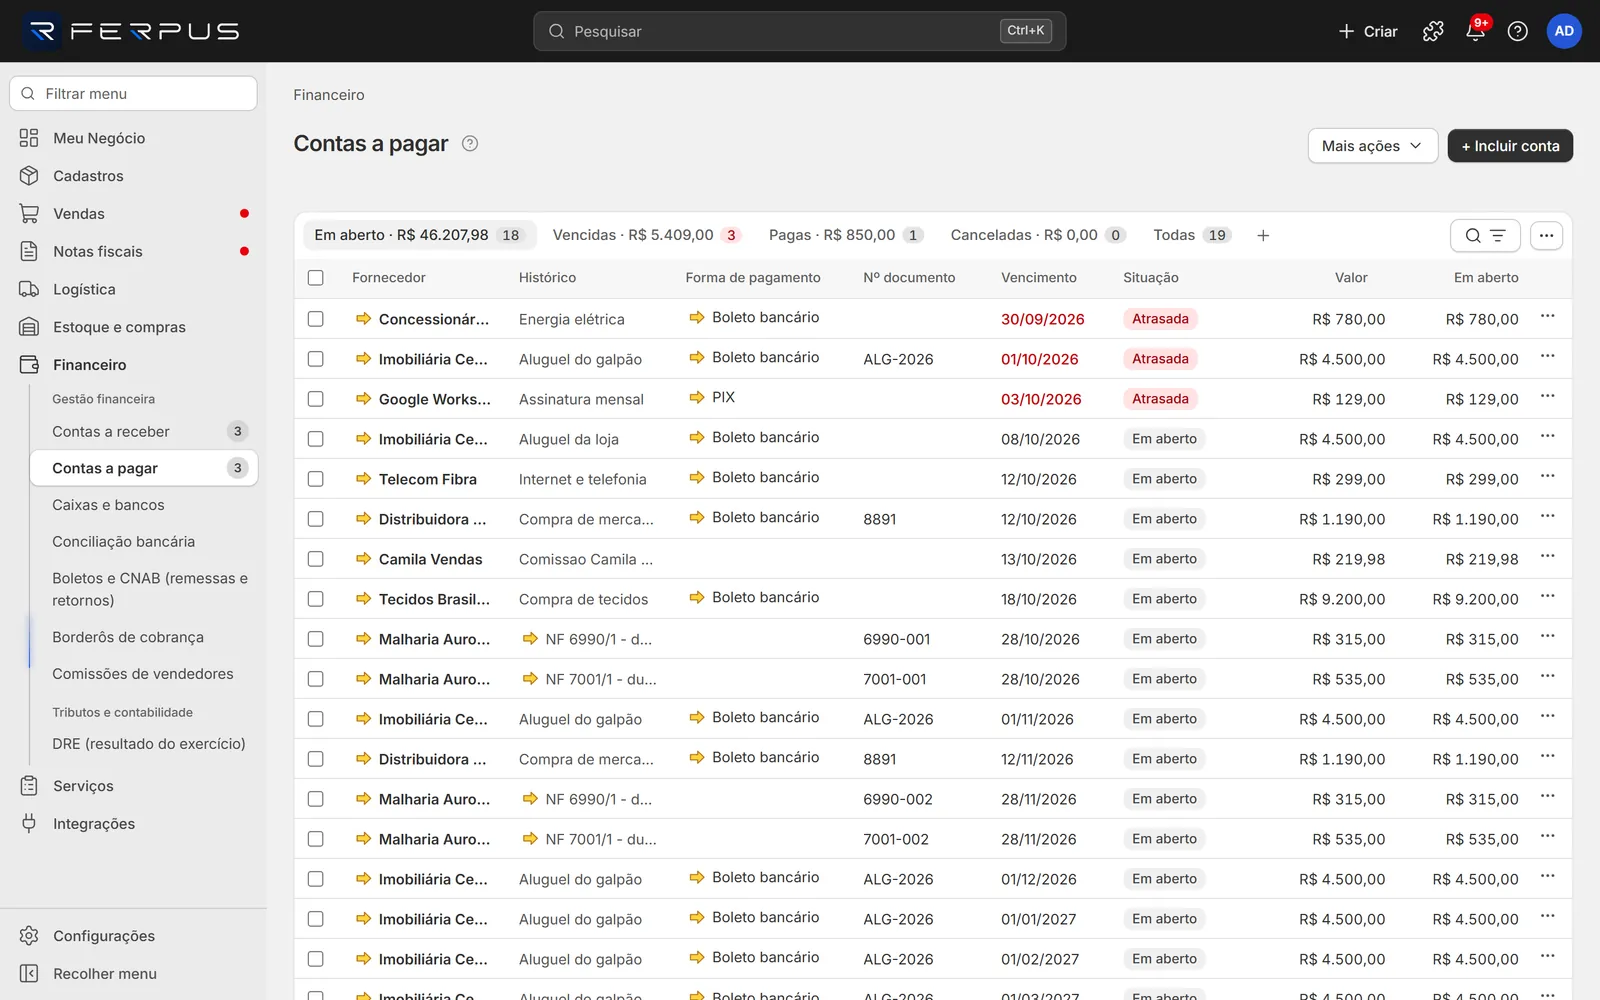
Task: Expand the Notas fiscais menu section
Action: click(134, 252)
